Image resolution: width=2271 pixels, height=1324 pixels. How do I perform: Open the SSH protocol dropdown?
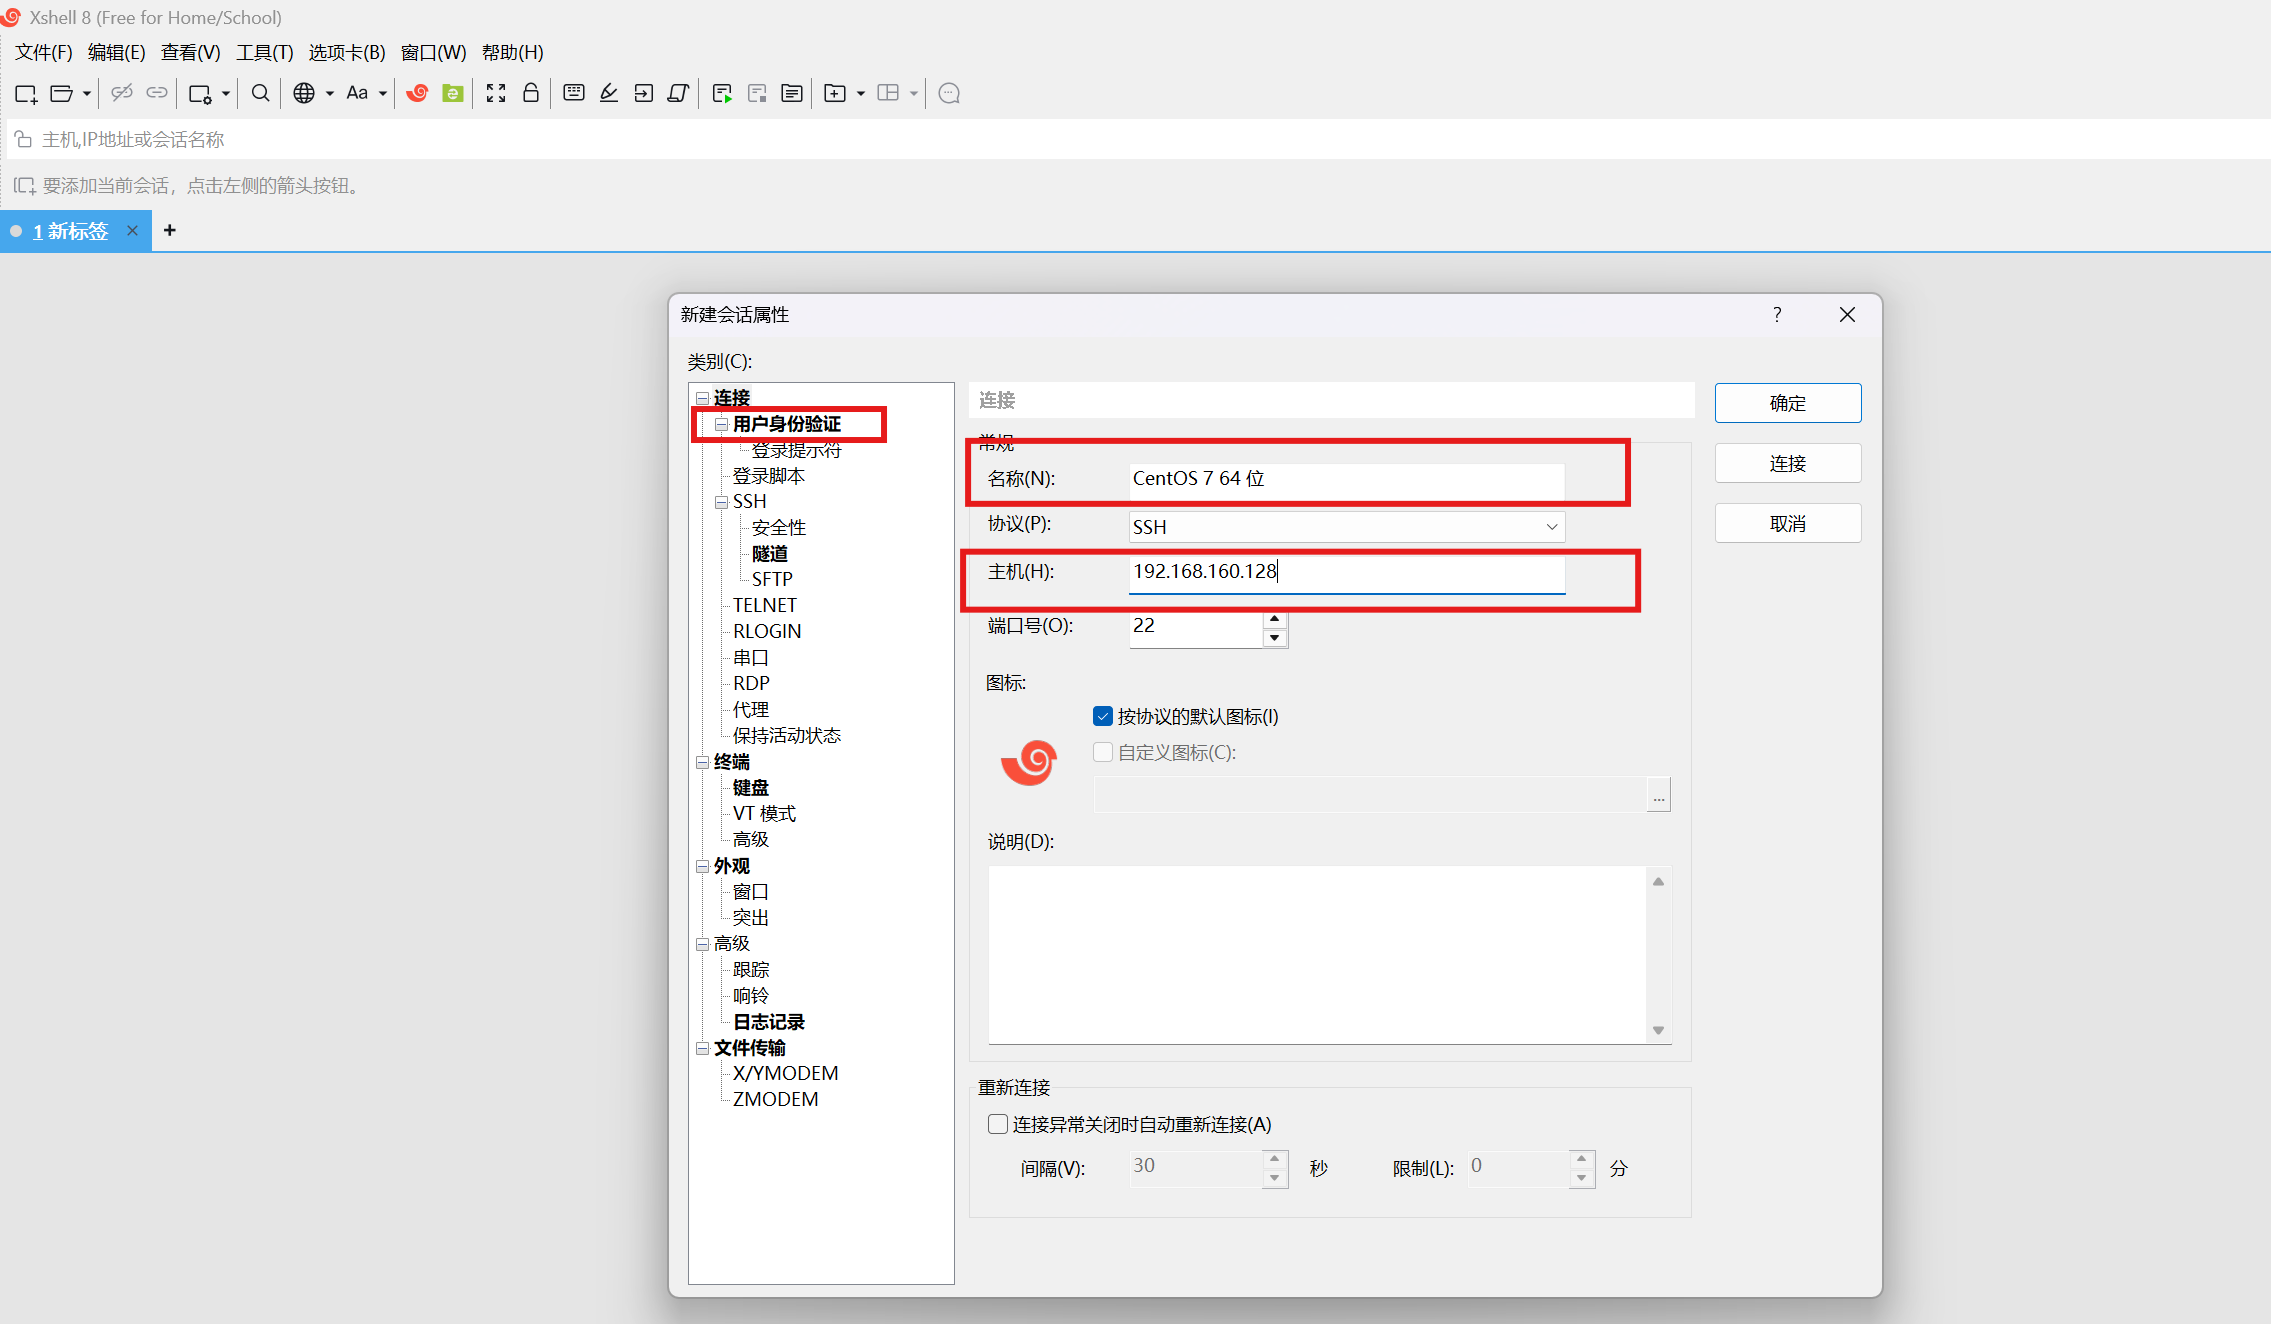tap(1551, 527)
